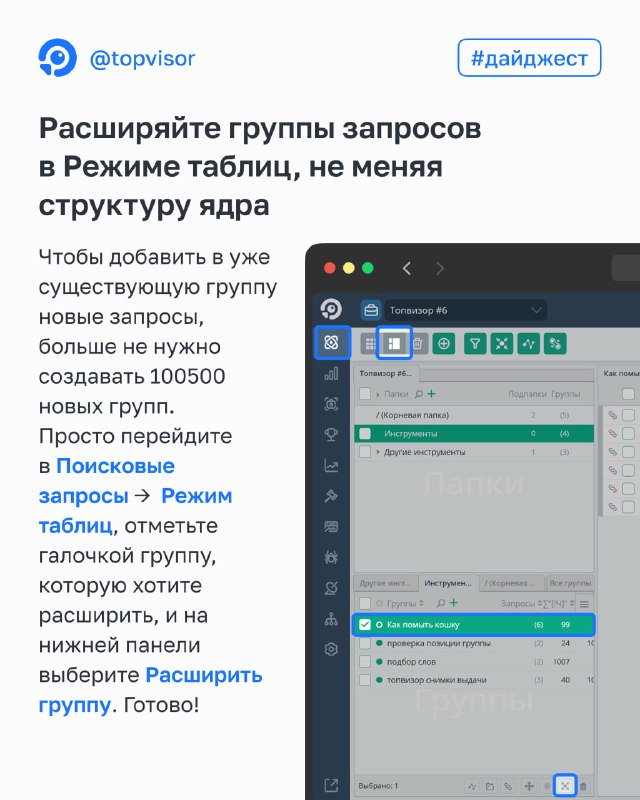Open the @topvisor handle link
The width and height of the screenshot is (640, 800).
142,59
